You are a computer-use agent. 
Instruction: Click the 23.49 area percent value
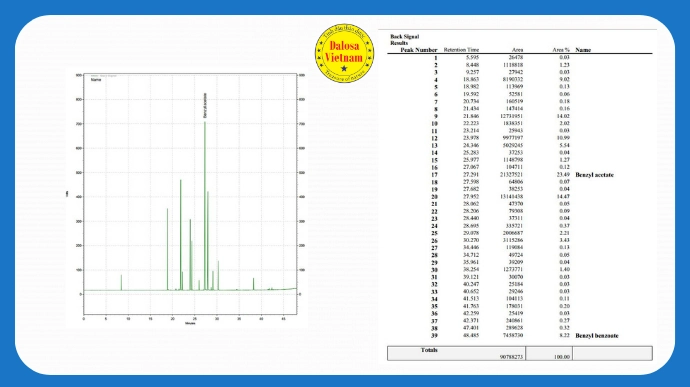[x=563, y=175]
